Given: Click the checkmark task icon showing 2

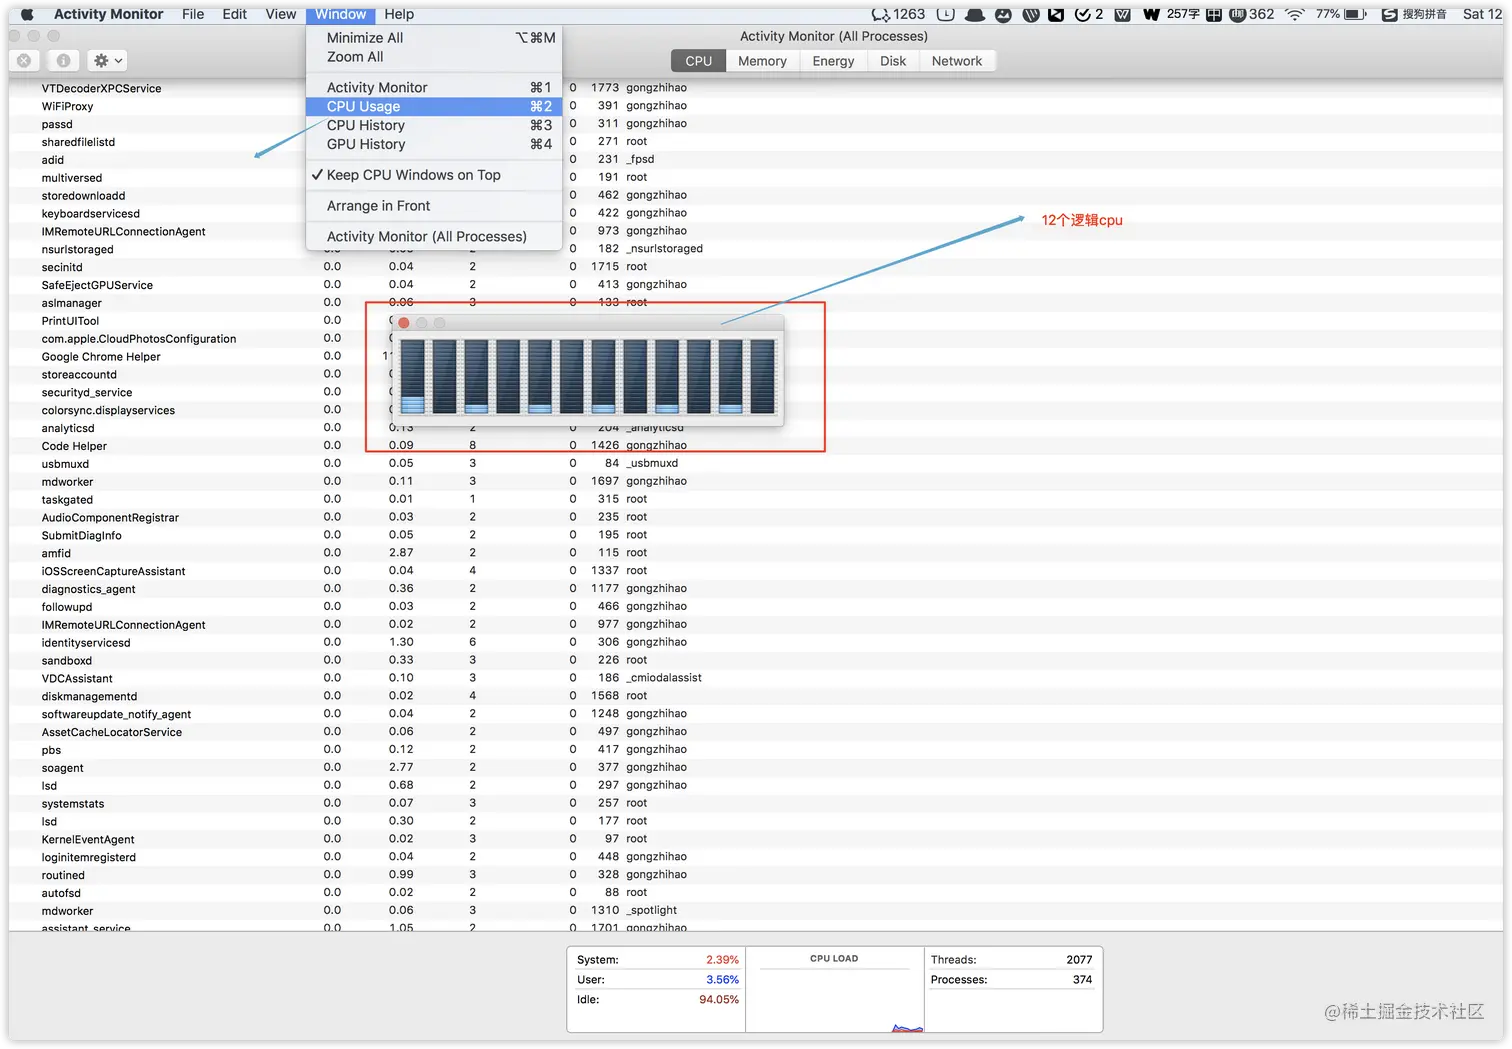Looking at the screenshot, I should tap(1088, 14).
